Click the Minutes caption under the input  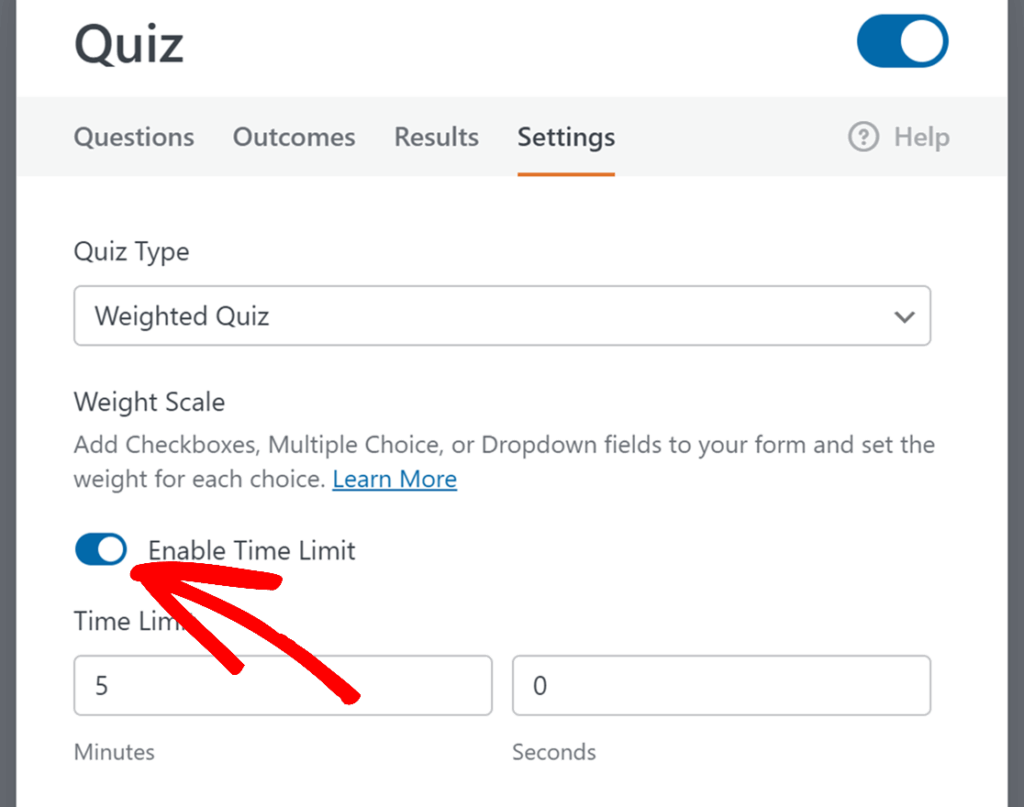pyautogui.click(x=114, y=752)
